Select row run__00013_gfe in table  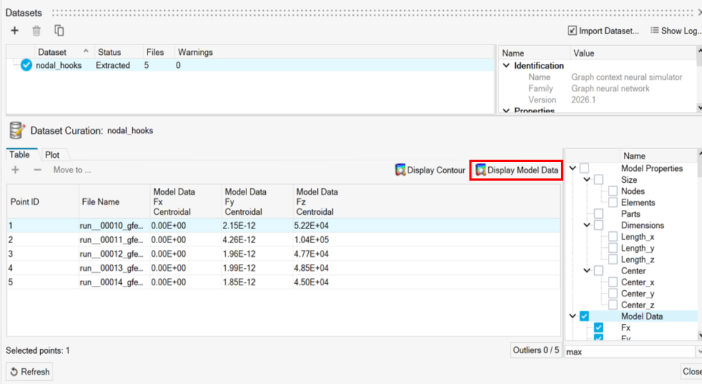pyautogui.click(x=283, y=268)
